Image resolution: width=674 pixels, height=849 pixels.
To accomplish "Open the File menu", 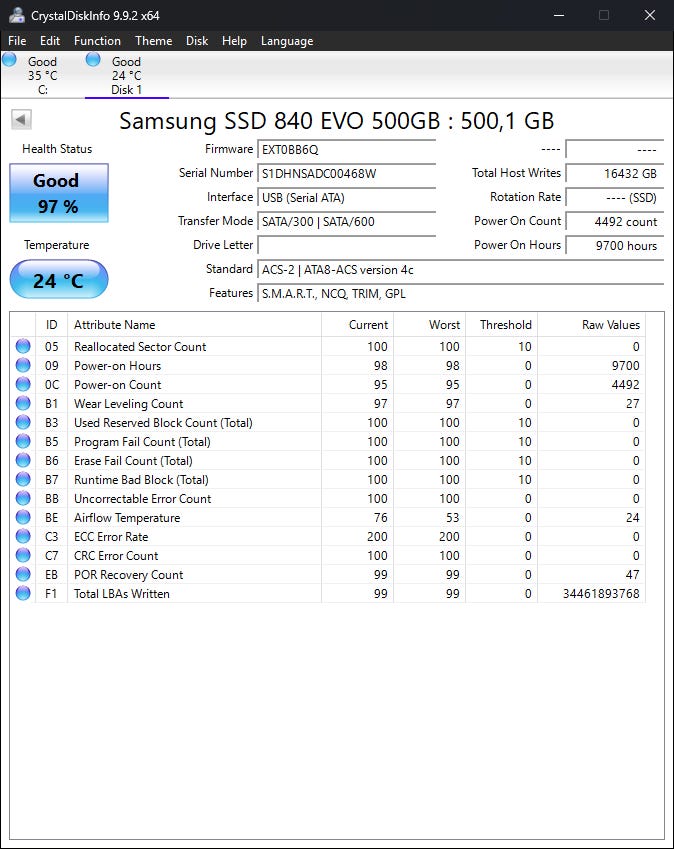I will pyautogui.click(x=17, y=41).
